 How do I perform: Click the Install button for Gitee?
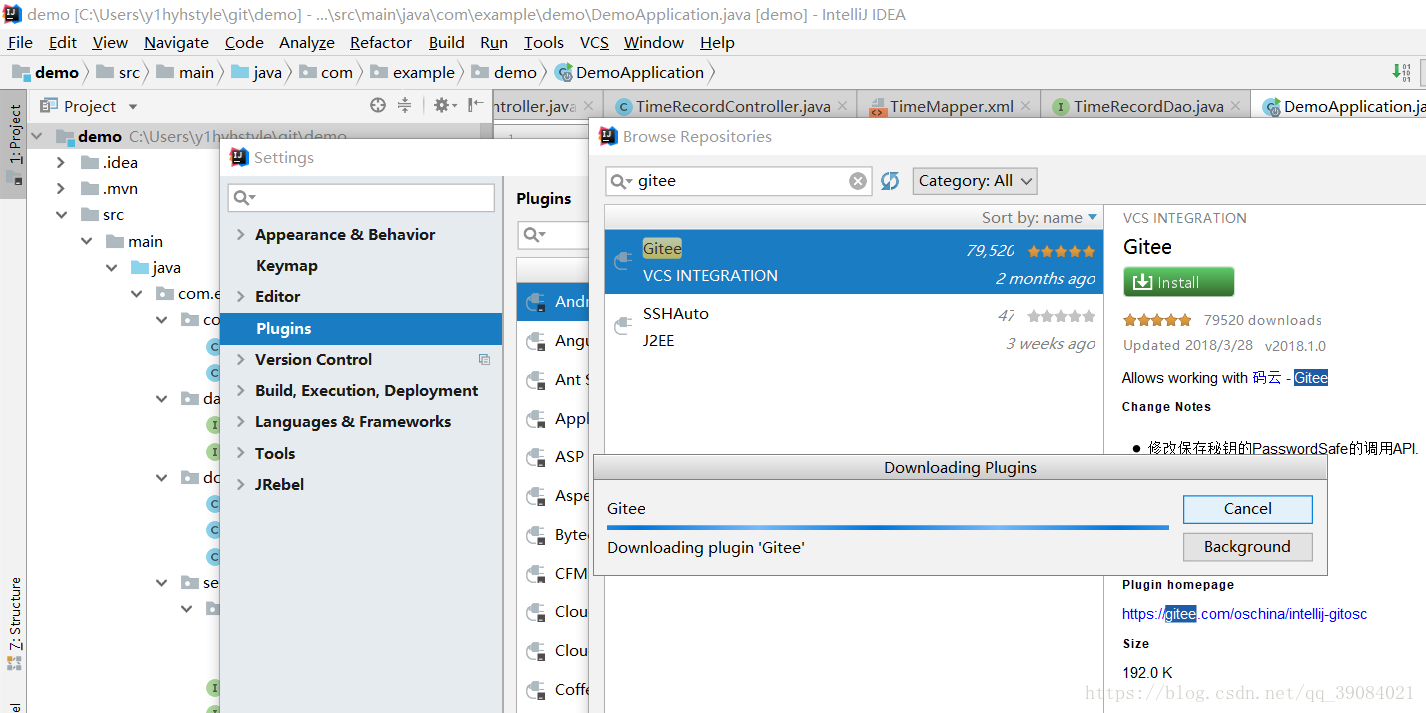[1178, 282]
